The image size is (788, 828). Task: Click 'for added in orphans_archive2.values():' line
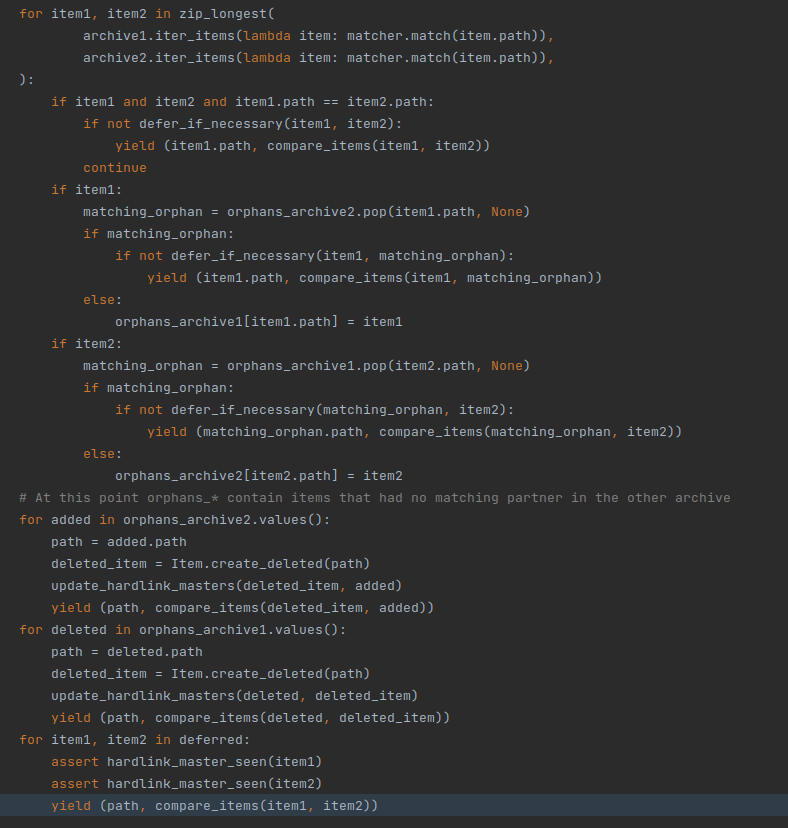coord(175,520)
